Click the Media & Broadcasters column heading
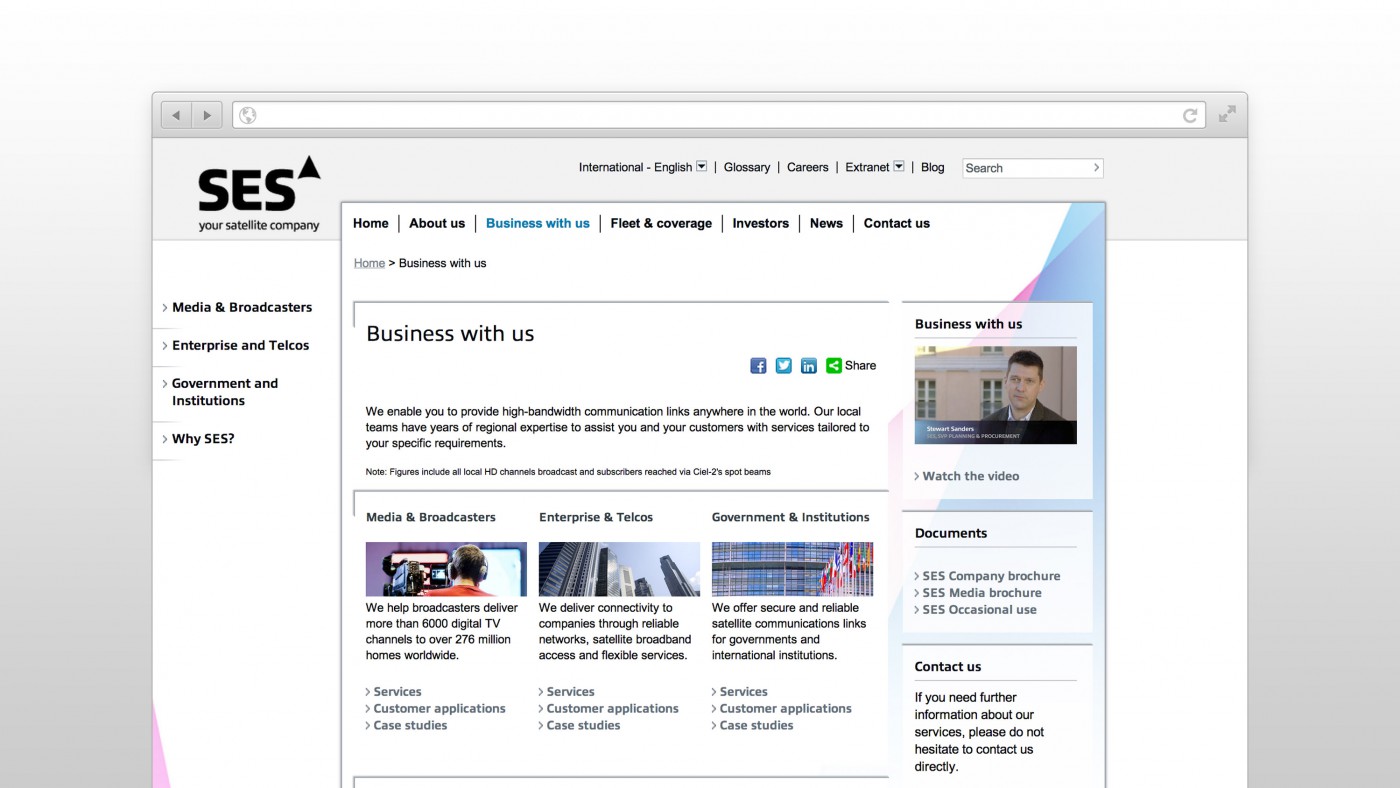Viewport: 1400px width, 788px height. tap(431, 517)
